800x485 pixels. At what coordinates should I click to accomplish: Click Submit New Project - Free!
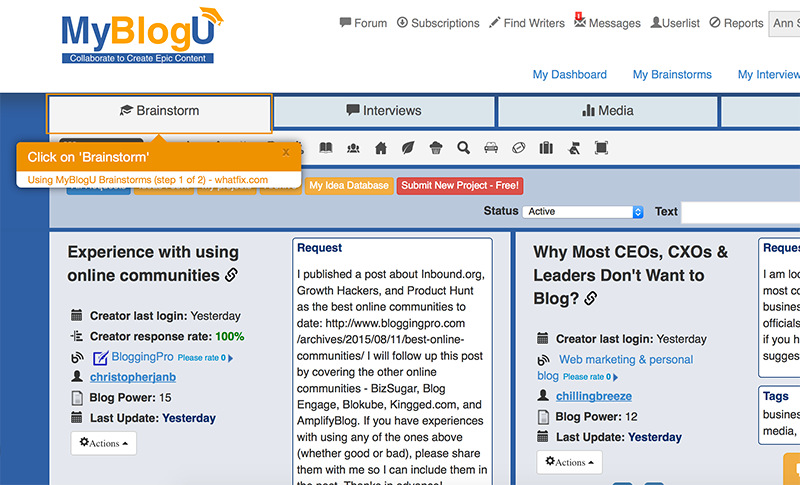(460, 186)
